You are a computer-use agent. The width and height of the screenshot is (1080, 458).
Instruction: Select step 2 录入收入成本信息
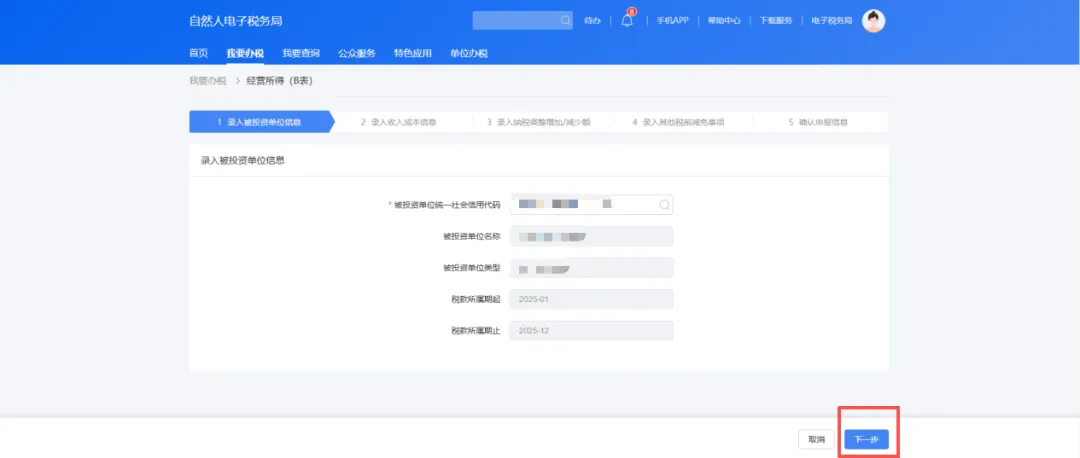[x=403, y=122]
